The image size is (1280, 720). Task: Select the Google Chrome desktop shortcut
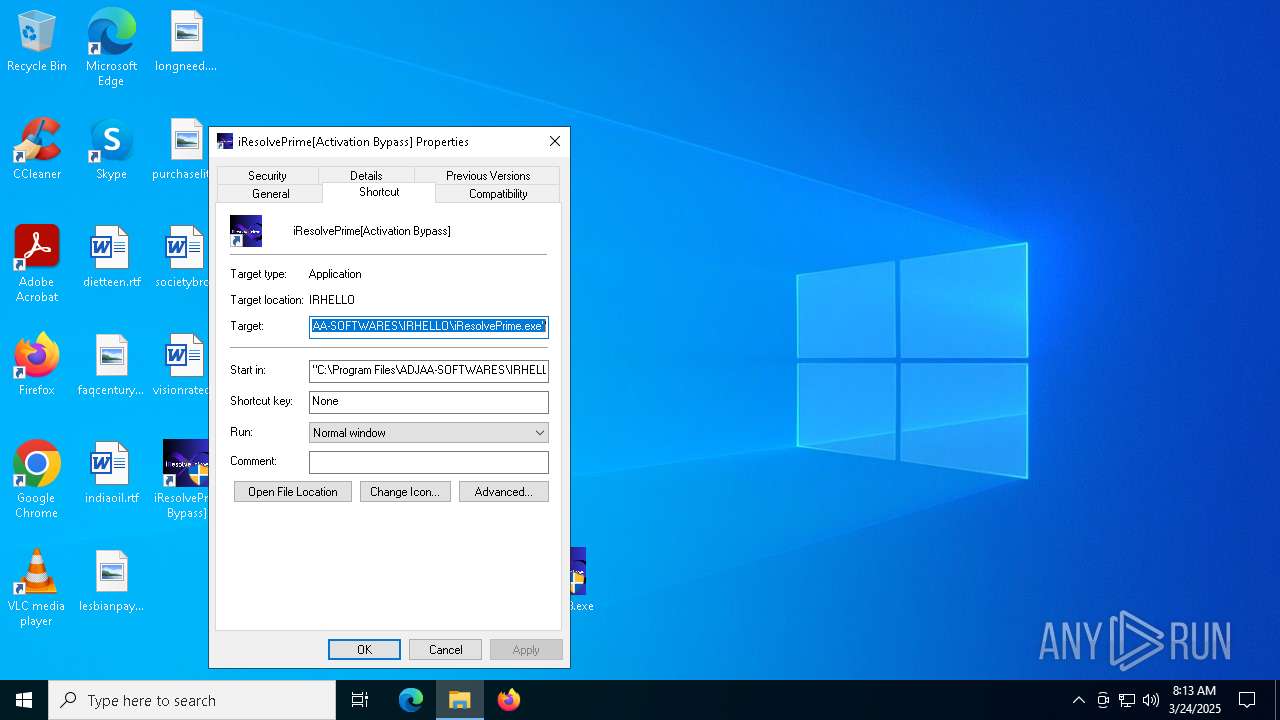click(x=37, y=479)
